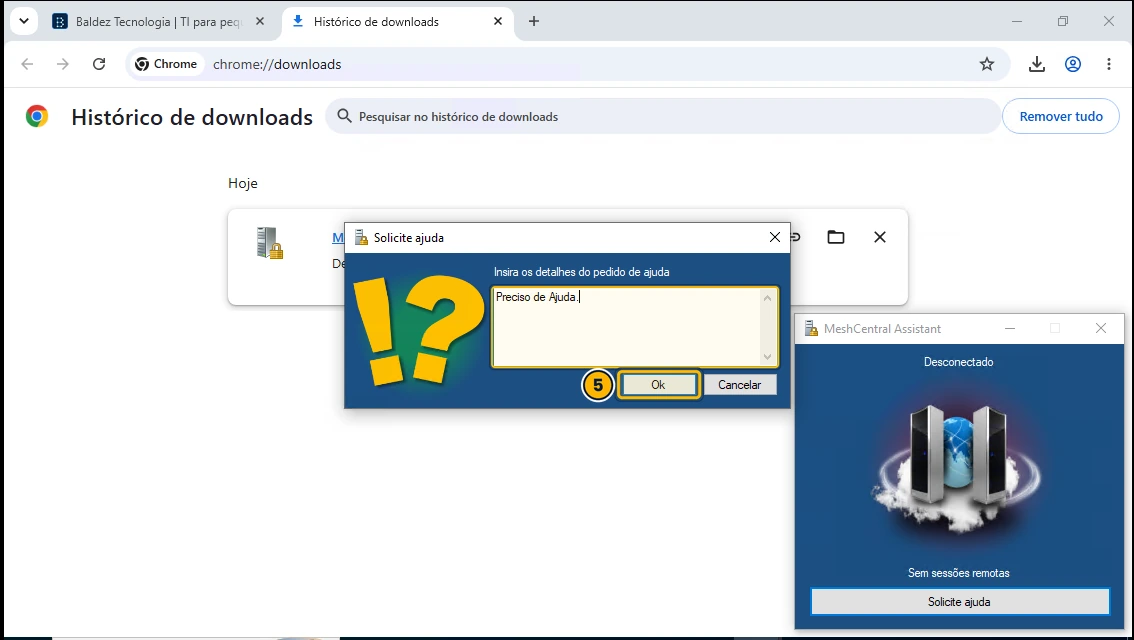Show downloaded file in folder
Viewport: 1134px width, 640px height.
(x=835, y=237)
